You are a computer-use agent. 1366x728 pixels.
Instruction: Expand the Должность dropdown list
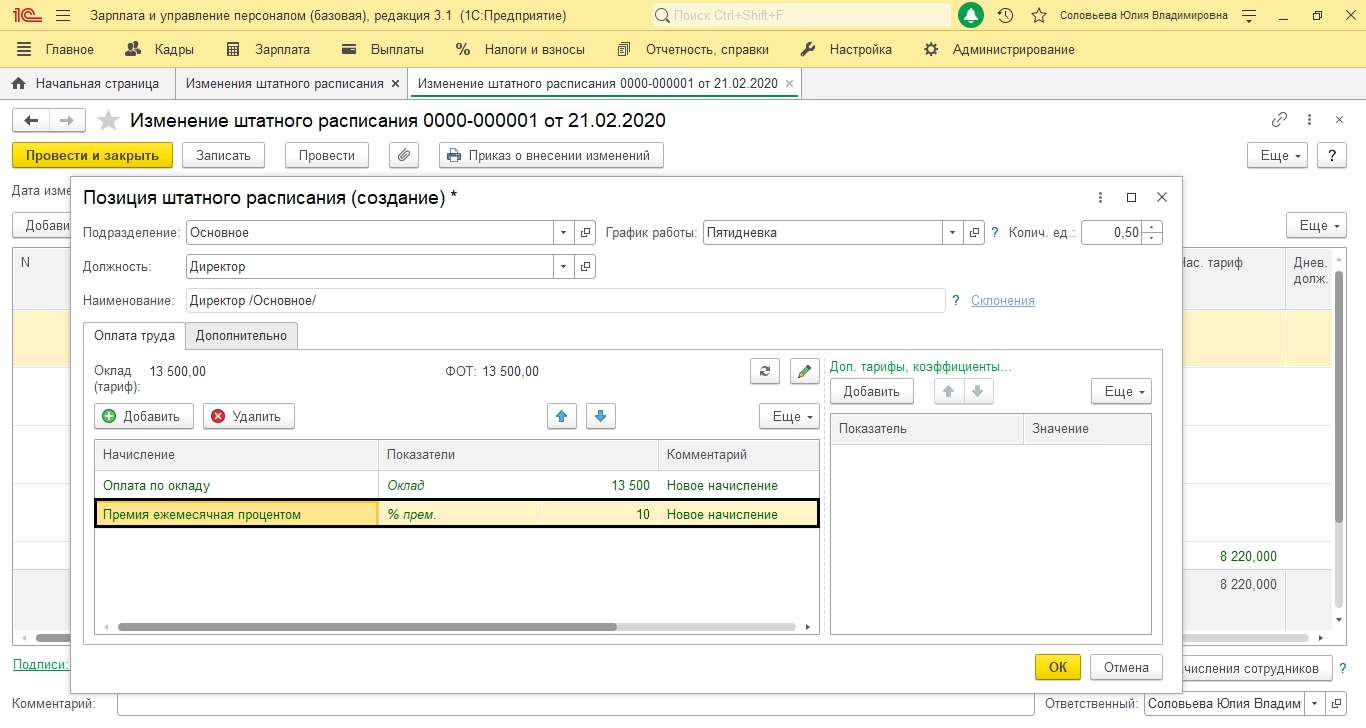pos(564,267)
